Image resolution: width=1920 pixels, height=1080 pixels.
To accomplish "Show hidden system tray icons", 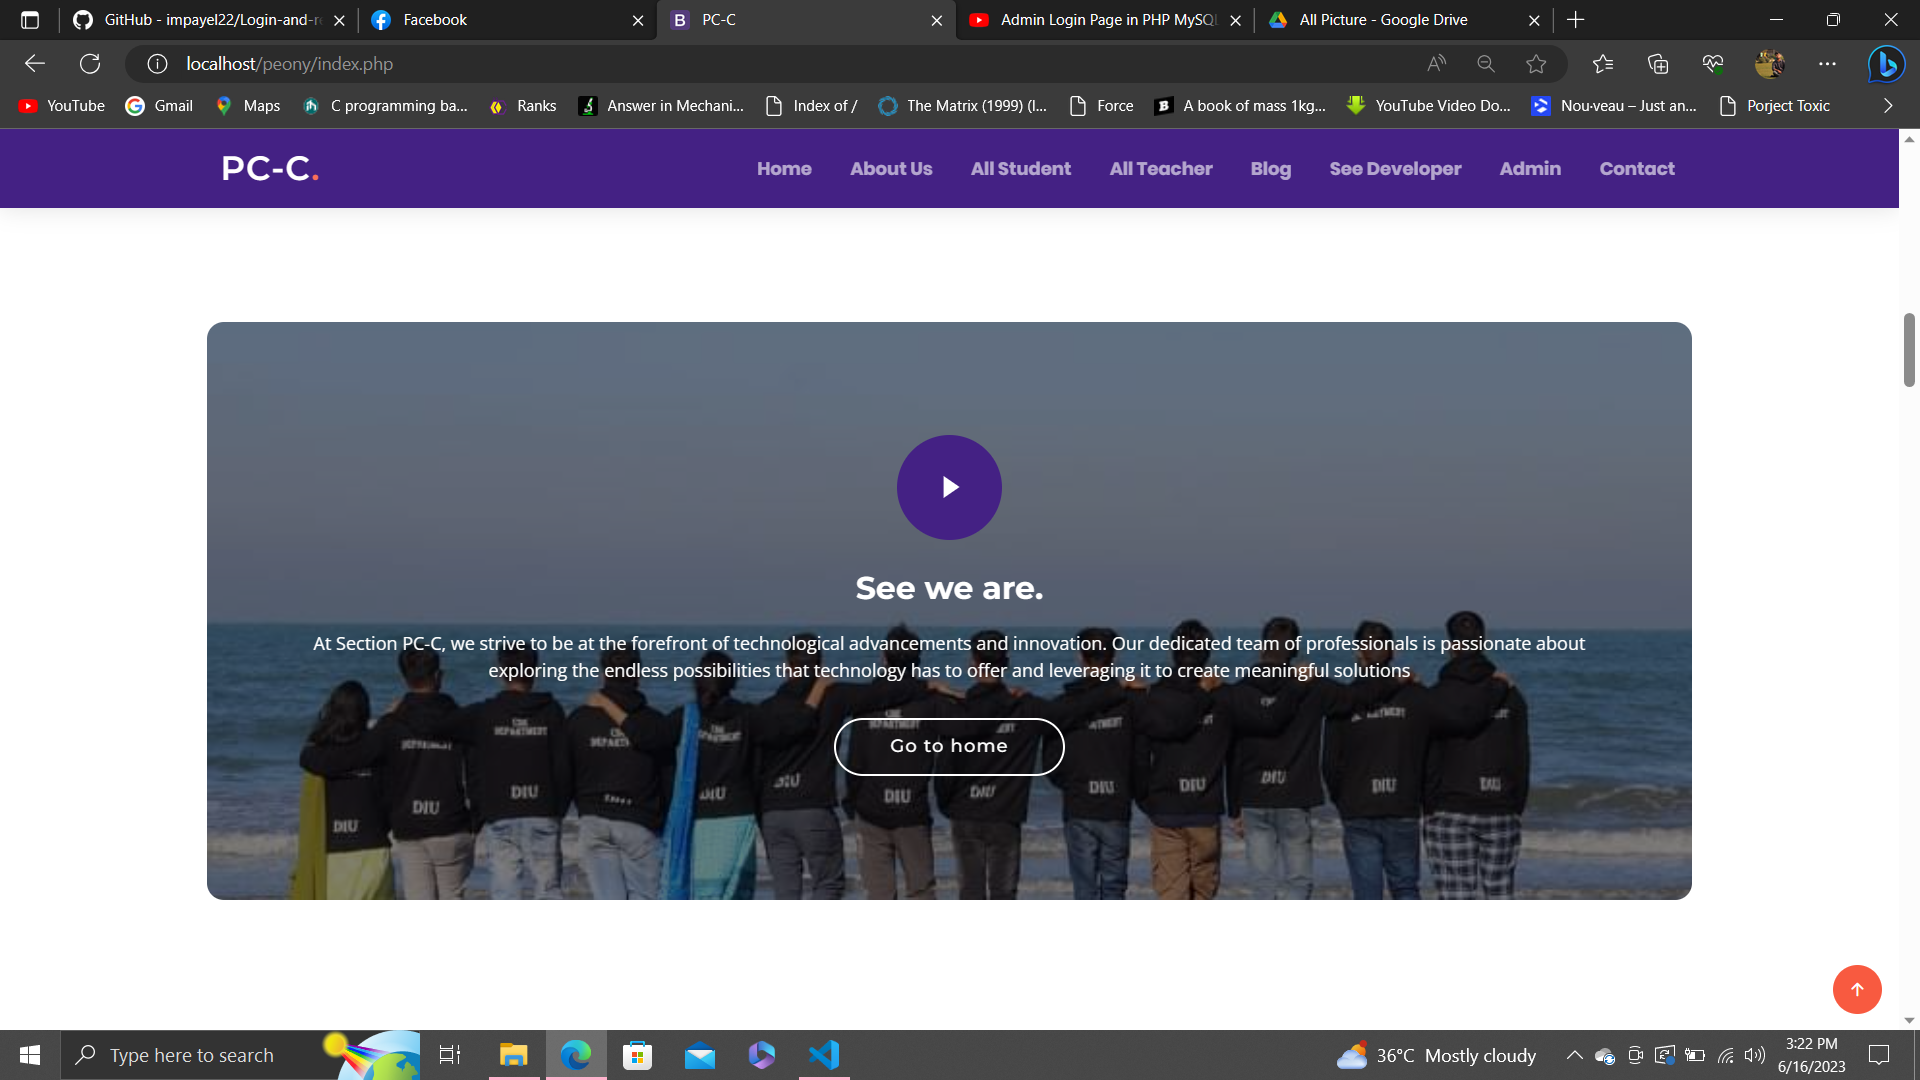I will (x=1574, y=1055).
